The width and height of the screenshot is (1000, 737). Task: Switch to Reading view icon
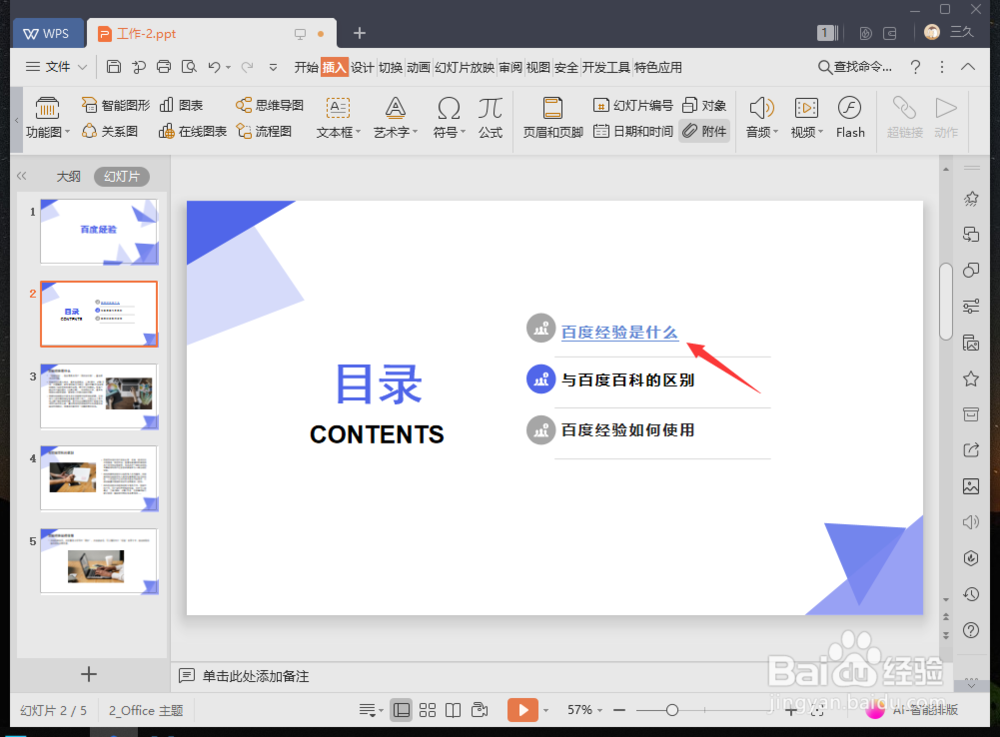click(453, 710)
